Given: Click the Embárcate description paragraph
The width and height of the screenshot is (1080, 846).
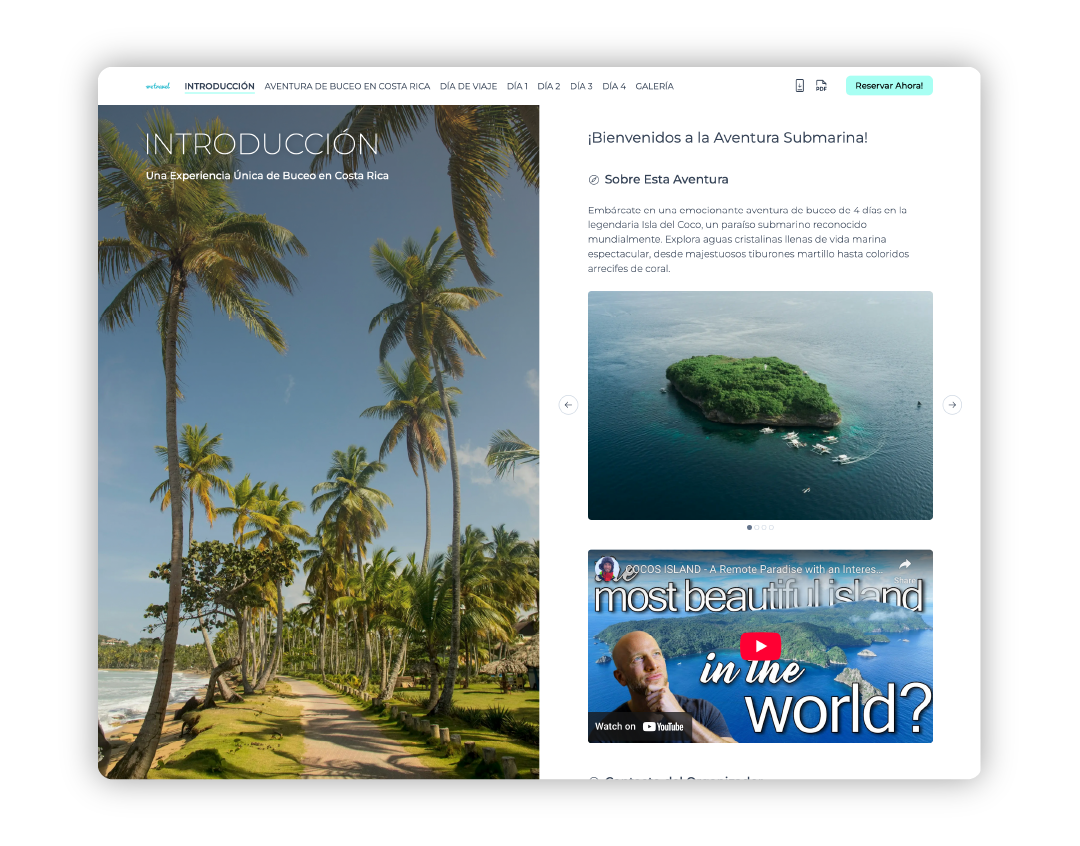Looking at the screenshot, I should pyautogui.click(x=749, y=239).
